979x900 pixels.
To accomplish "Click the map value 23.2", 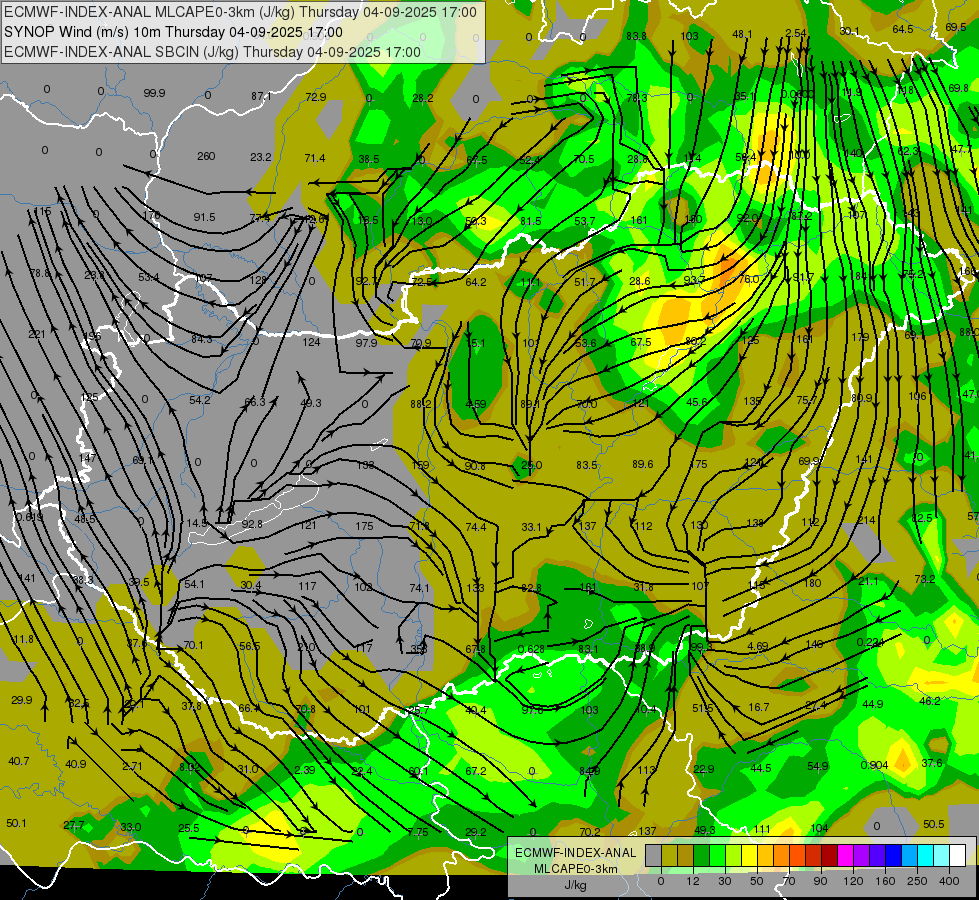I will (x=261, y=157).
